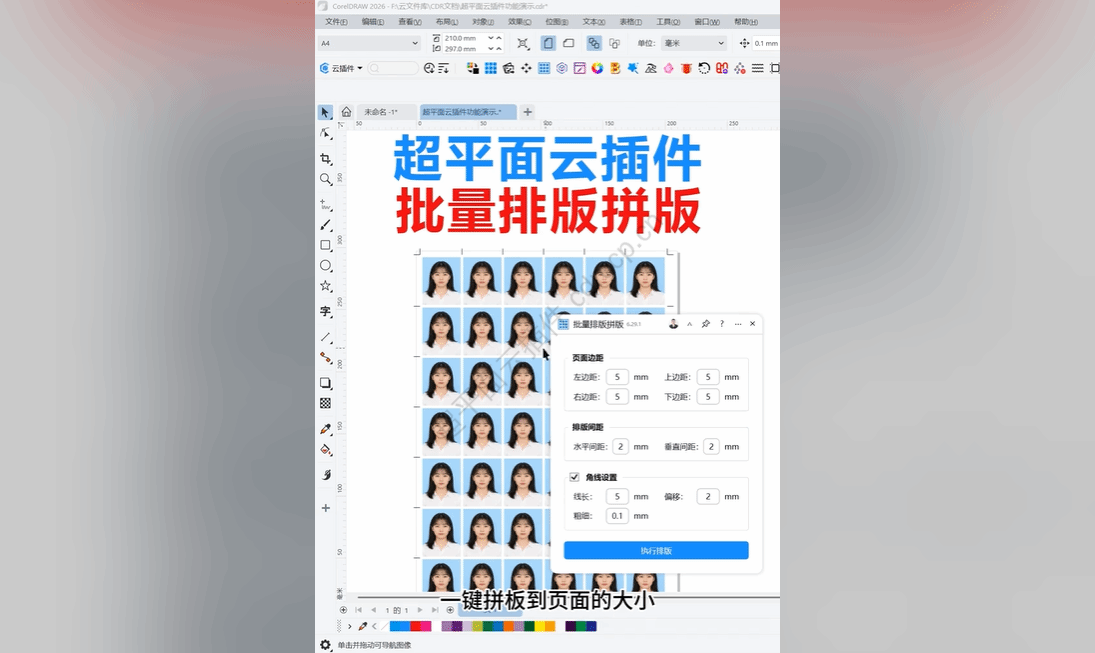Select the straight line dimension tool
This screenshot has height=653, width=1095.
pos(325,337)
